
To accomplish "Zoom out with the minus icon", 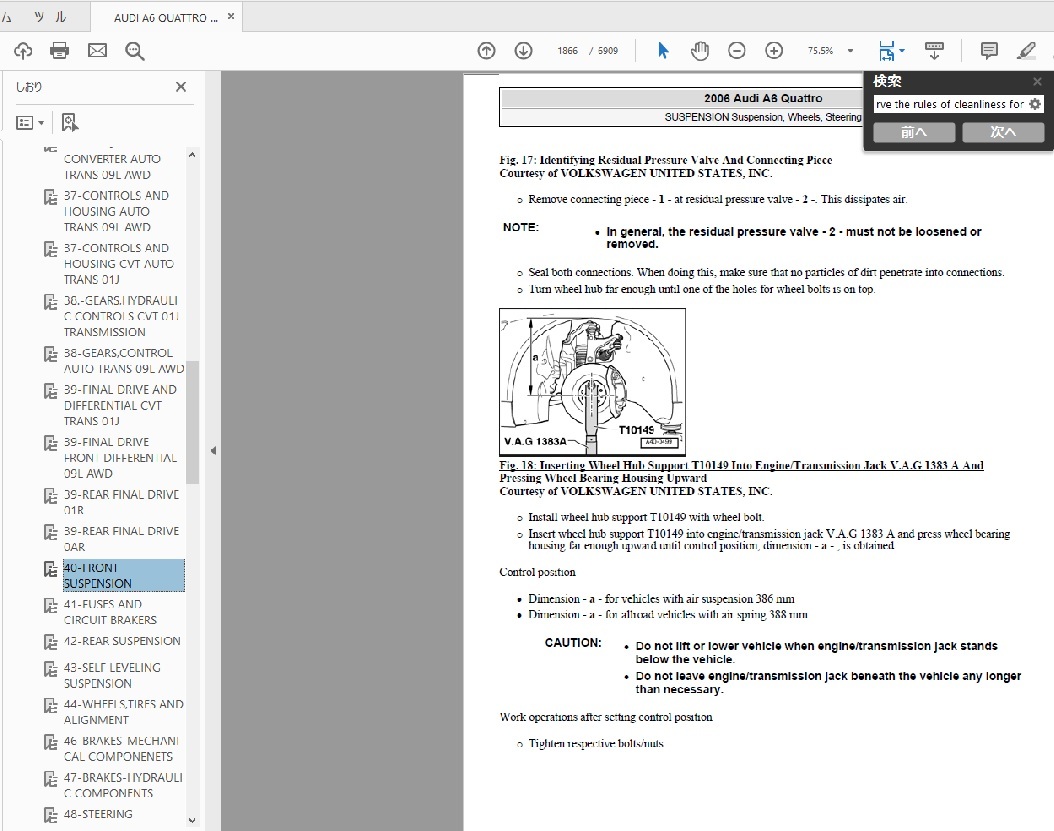I will tap(737, 50).
